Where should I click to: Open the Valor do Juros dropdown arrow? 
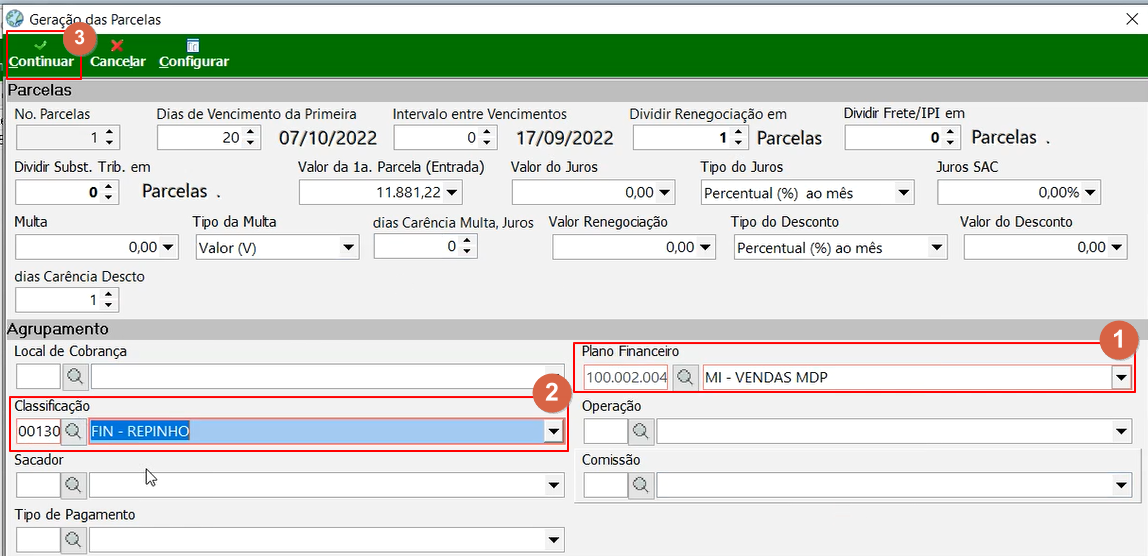click(665, 193)
